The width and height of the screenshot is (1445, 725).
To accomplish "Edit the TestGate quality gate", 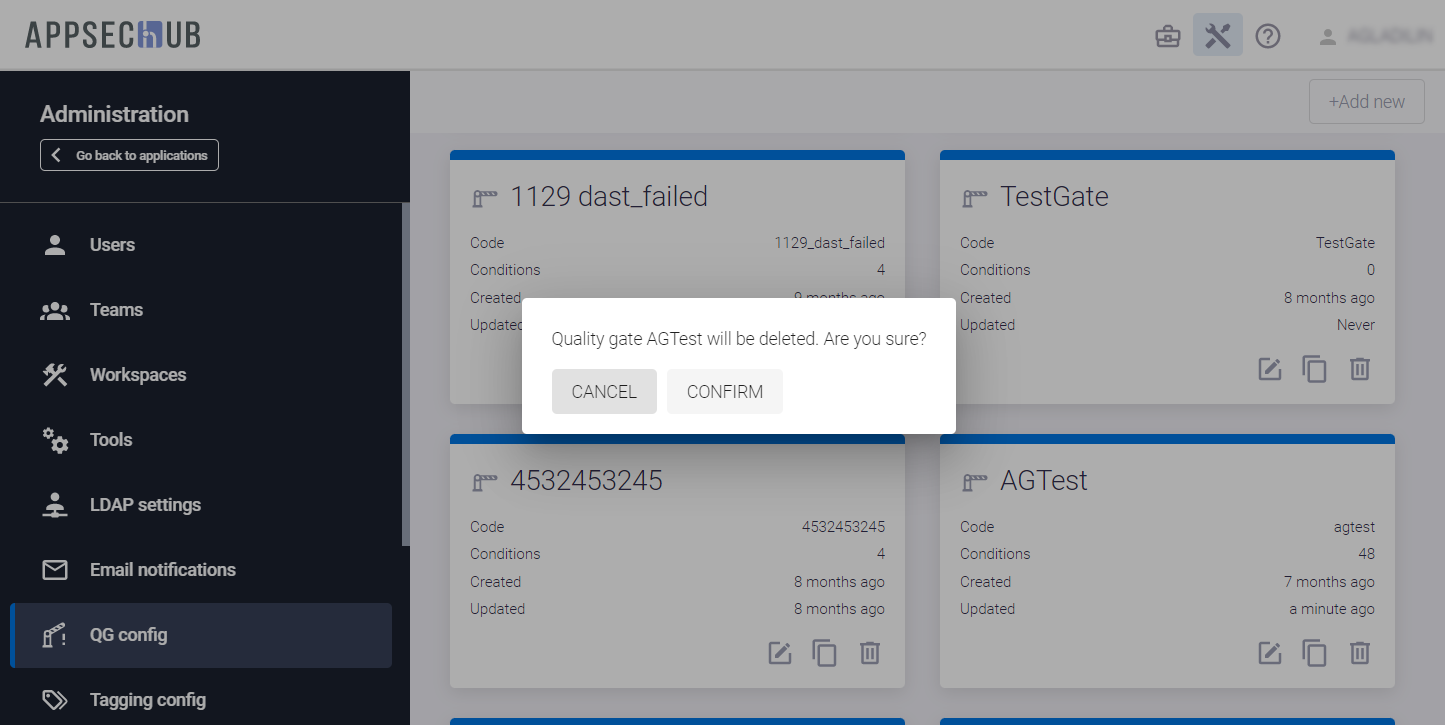I will coord(1269,369).
